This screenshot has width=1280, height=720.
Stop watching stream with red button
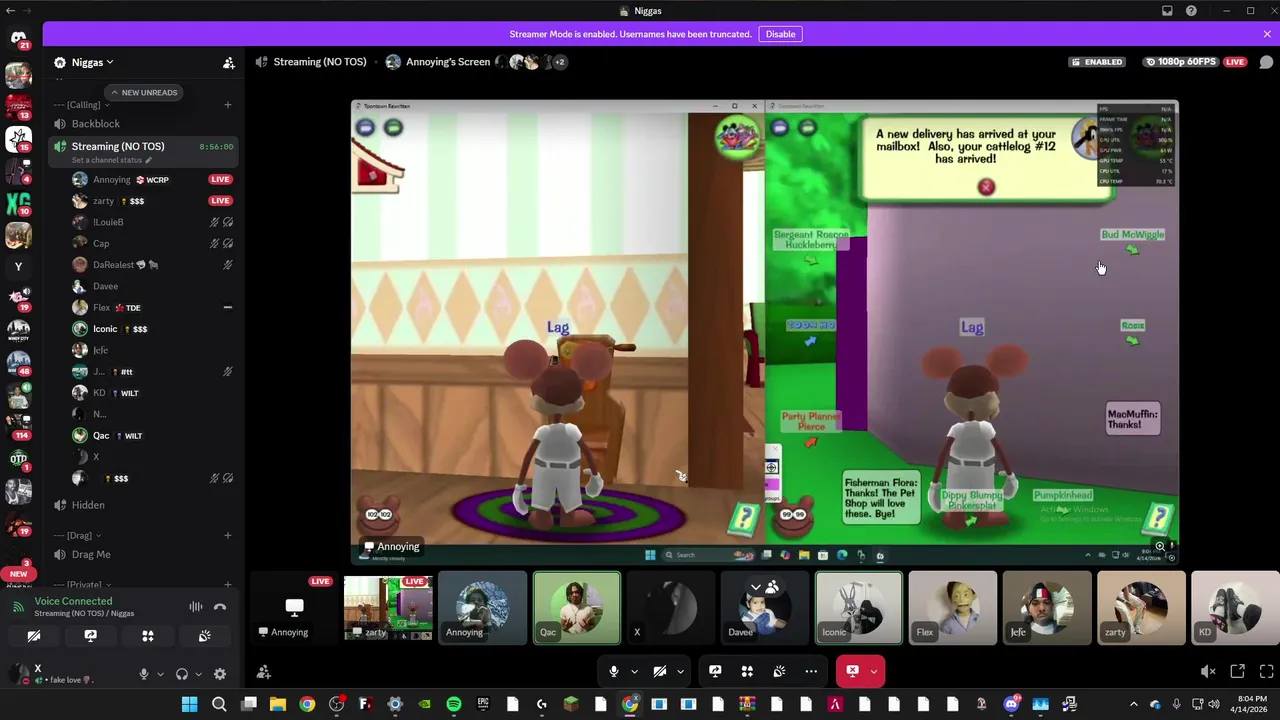tap(853, 671)
